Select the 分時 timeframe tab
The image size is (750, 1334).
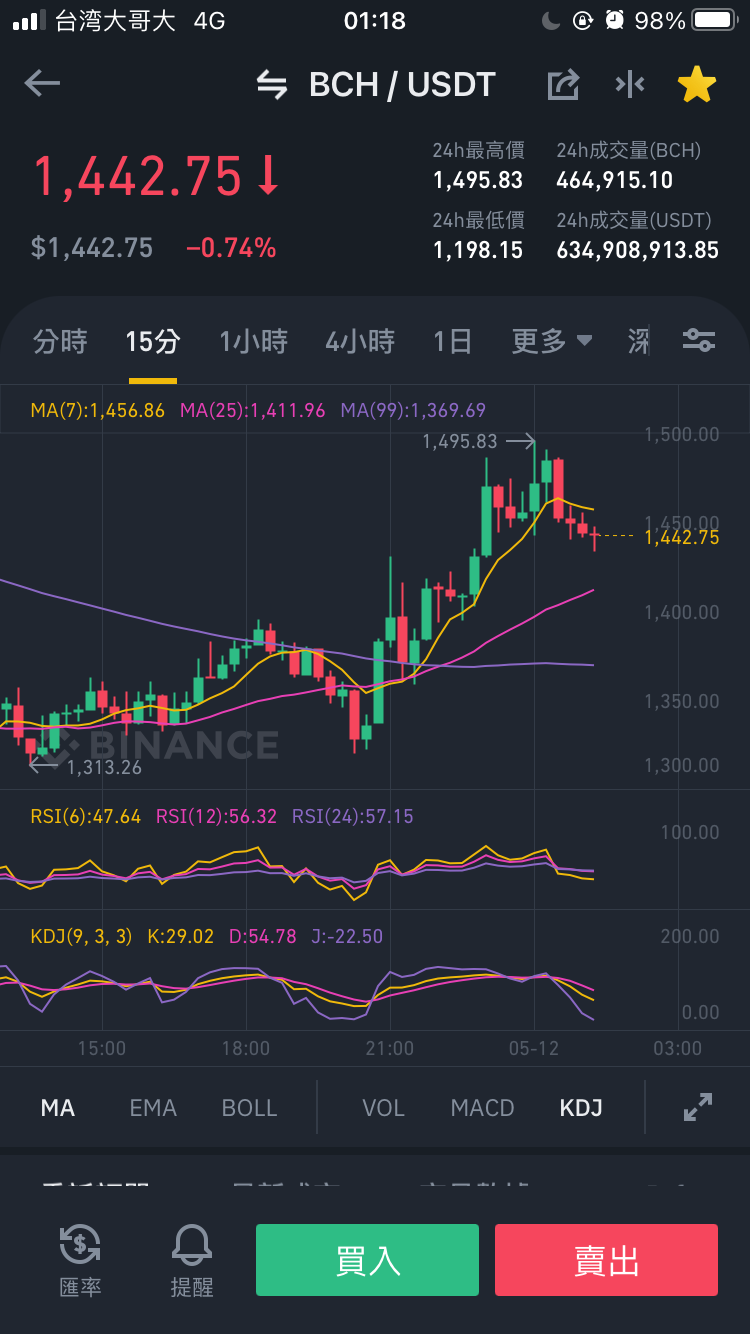point(60,342)
